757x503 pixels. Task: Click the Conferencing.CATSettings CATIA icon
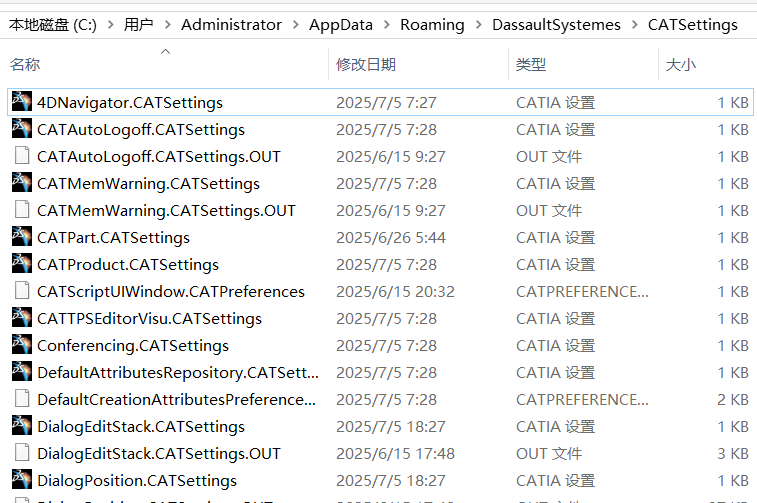point(21,345)
